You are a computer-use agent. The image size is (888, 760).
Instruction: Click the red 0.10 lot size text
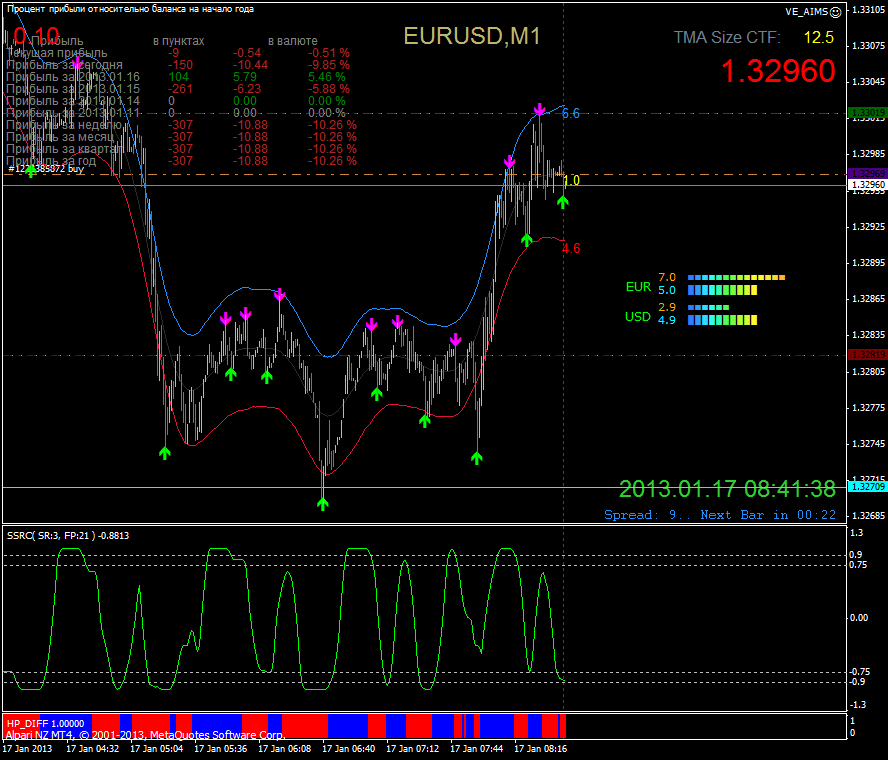[x=36, y=36]
